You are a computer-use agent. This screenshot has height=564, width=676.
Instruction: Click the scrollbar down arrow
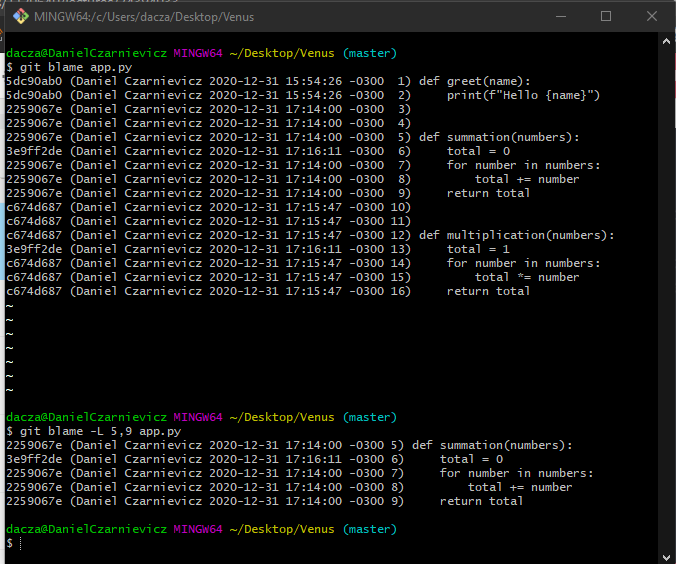667,555
